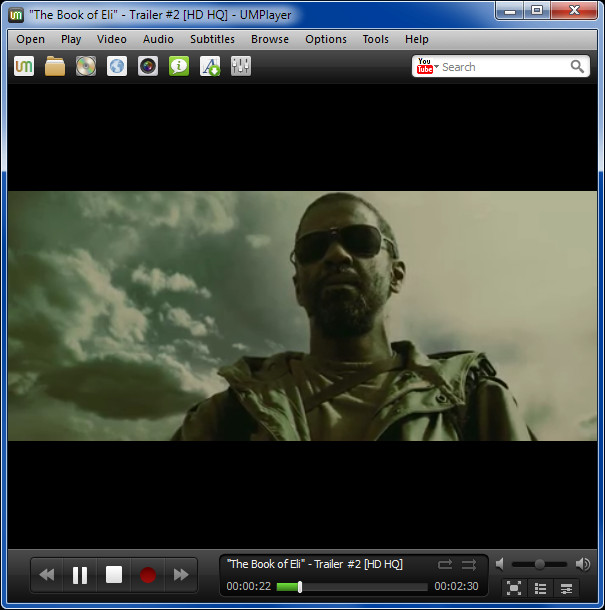Click elapsed time 00:00:22
The image size is (605, 610).
click(x=249, y=586)
